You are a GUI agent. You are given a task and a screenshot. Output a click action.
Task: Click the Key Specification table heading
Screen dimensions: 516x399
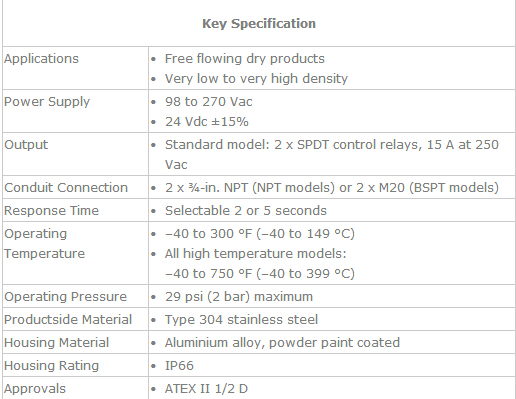(x=259, y=24)
